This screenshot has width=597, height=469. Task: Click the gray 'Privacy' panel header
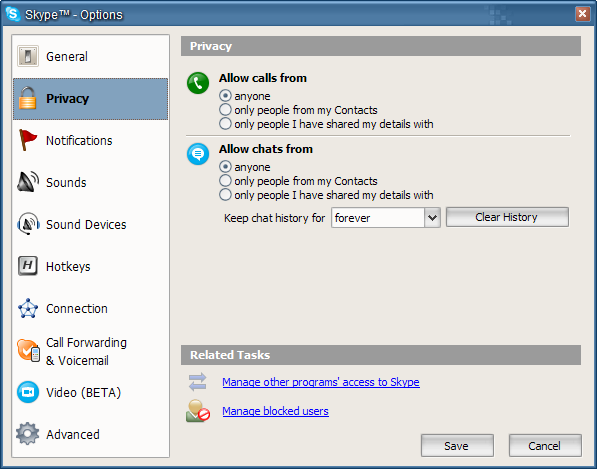(x=381, y=46)
